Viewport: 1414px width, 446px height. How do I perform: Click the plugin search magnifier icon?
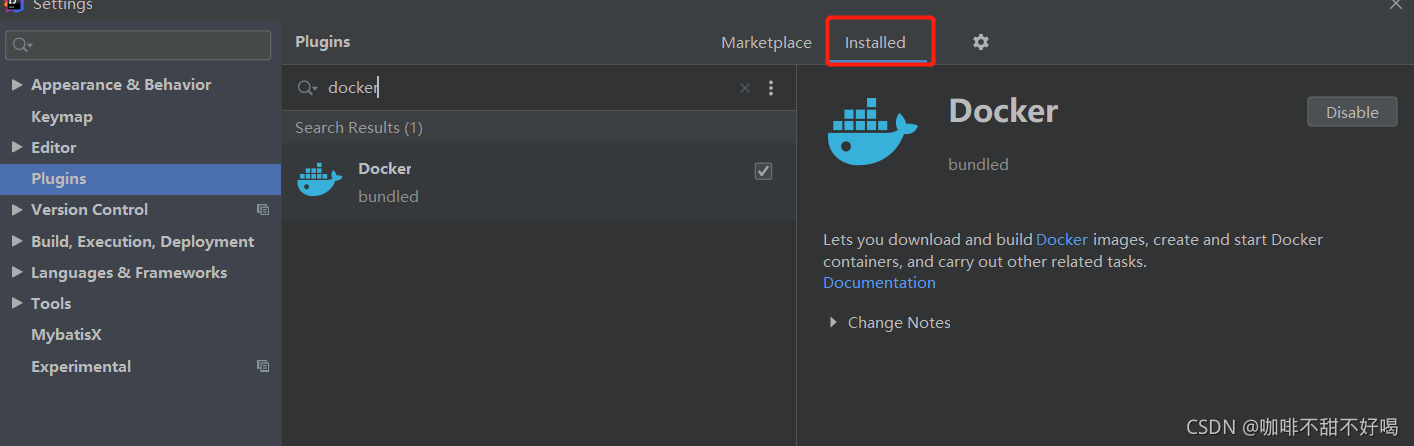point(308,88)
